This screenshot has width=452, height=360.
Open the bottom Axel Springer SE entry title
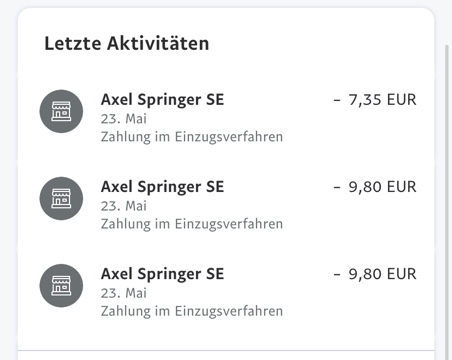[x=162, y=274]
